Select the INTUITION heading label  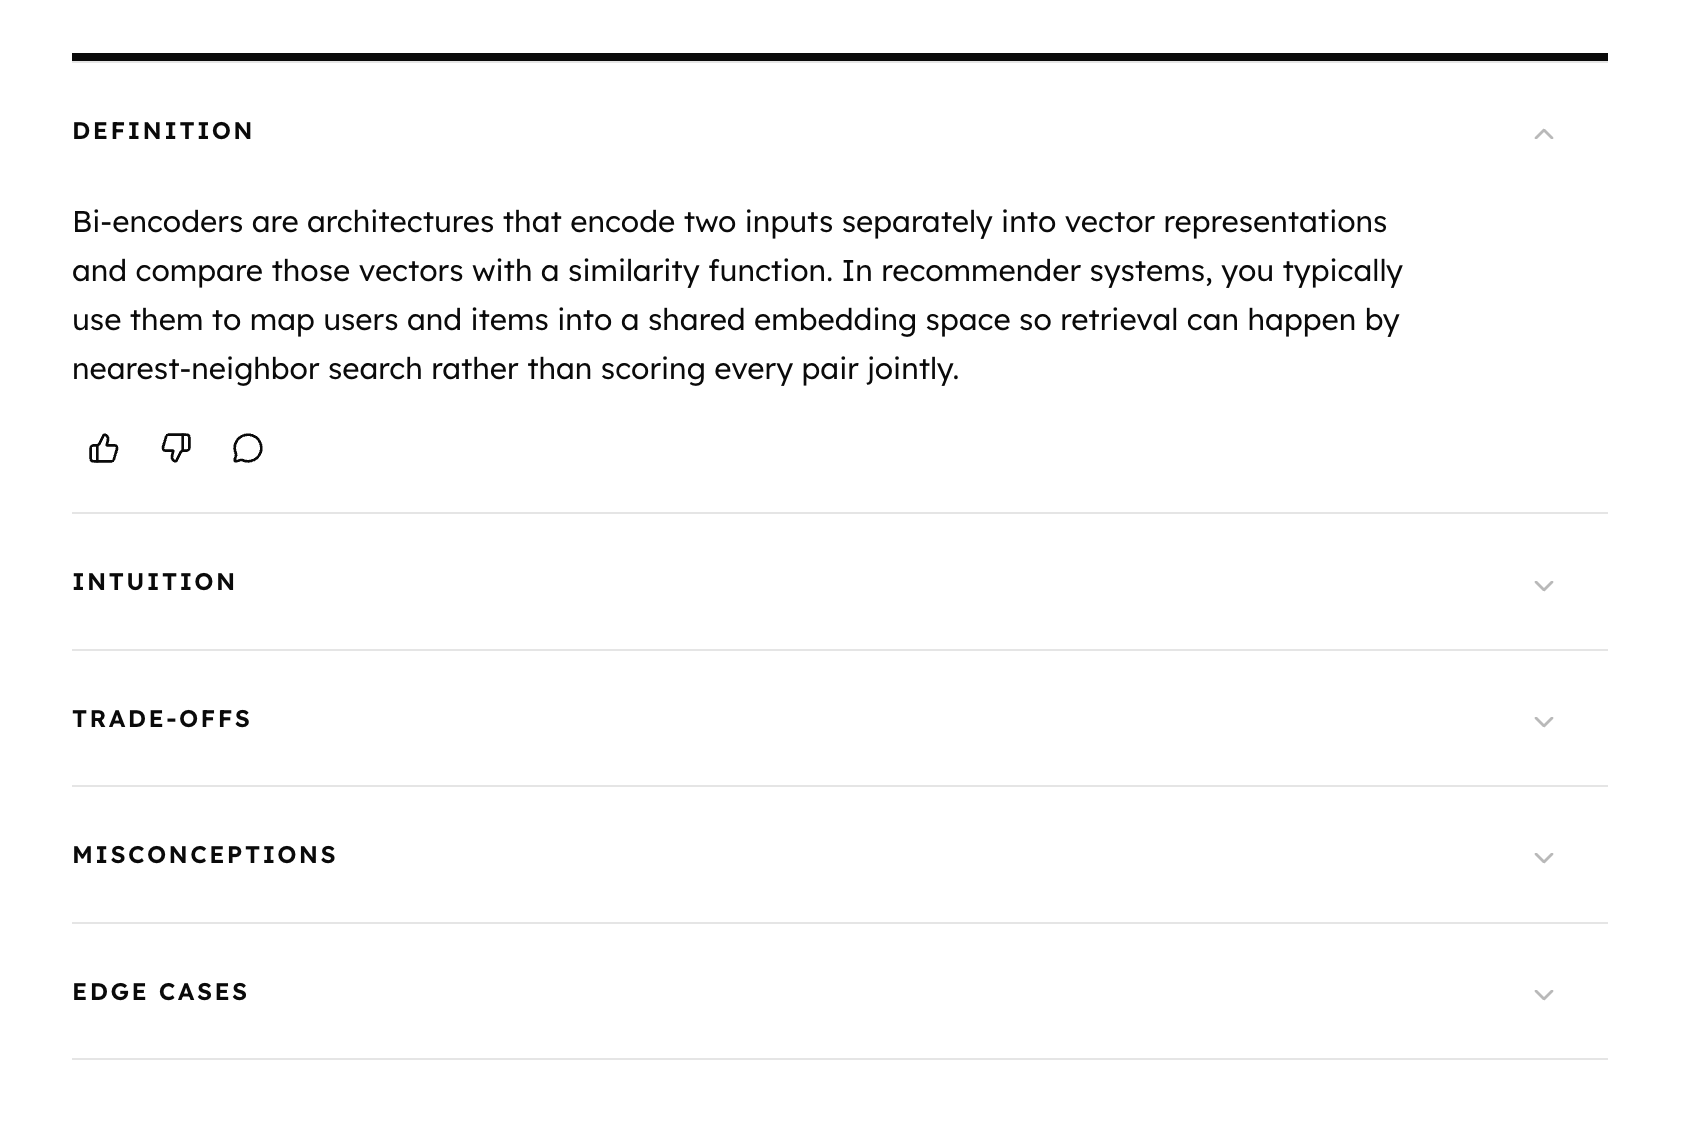154,582
